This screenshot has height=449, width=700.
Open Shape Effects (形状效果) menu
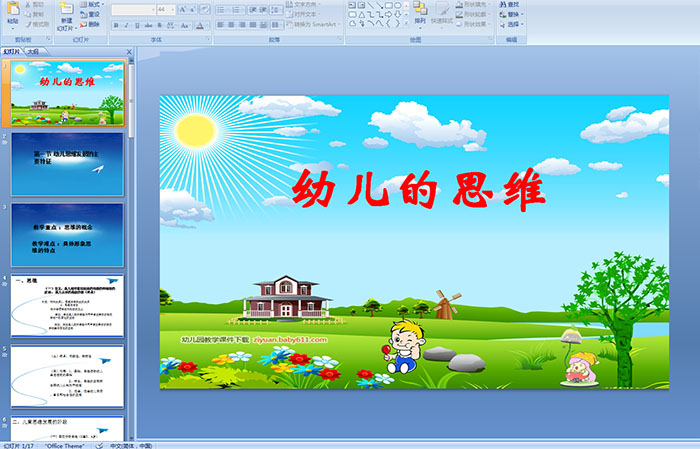pyautogui.click(x=473, y=24)
